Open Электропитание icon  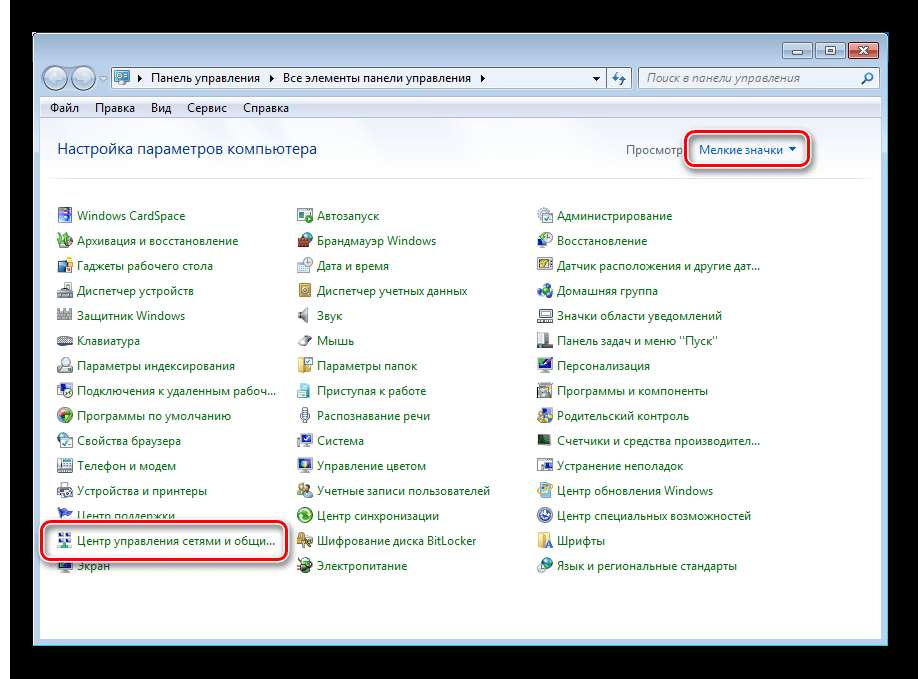point(305,566)
